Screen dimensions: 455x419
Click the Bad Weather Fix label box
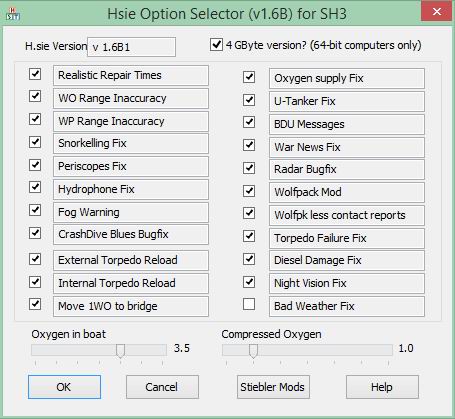(347, 306)
